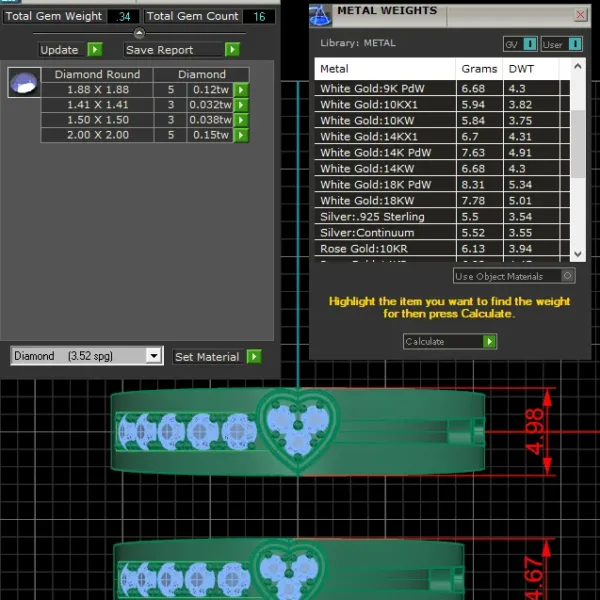Click the green arrow beside Update

(x=95, y=49)
